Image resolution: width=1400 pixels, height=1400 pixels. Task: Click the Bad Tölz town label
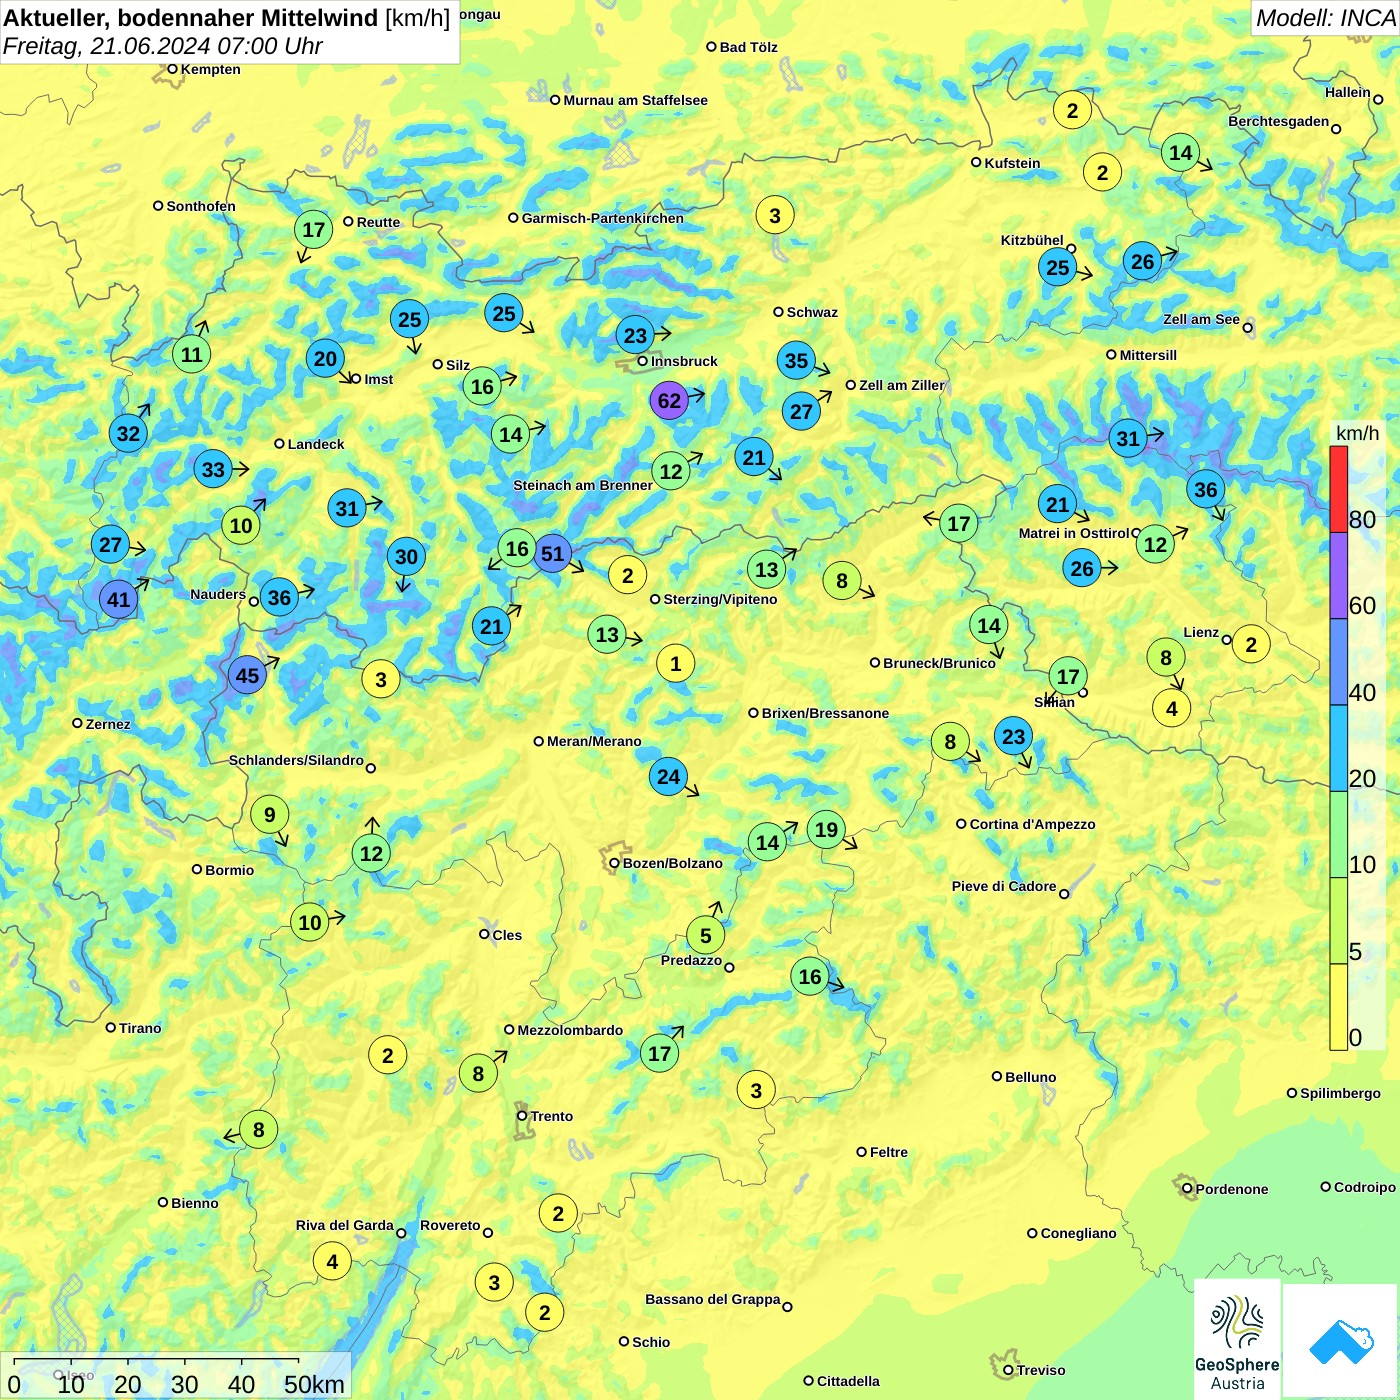748,47
